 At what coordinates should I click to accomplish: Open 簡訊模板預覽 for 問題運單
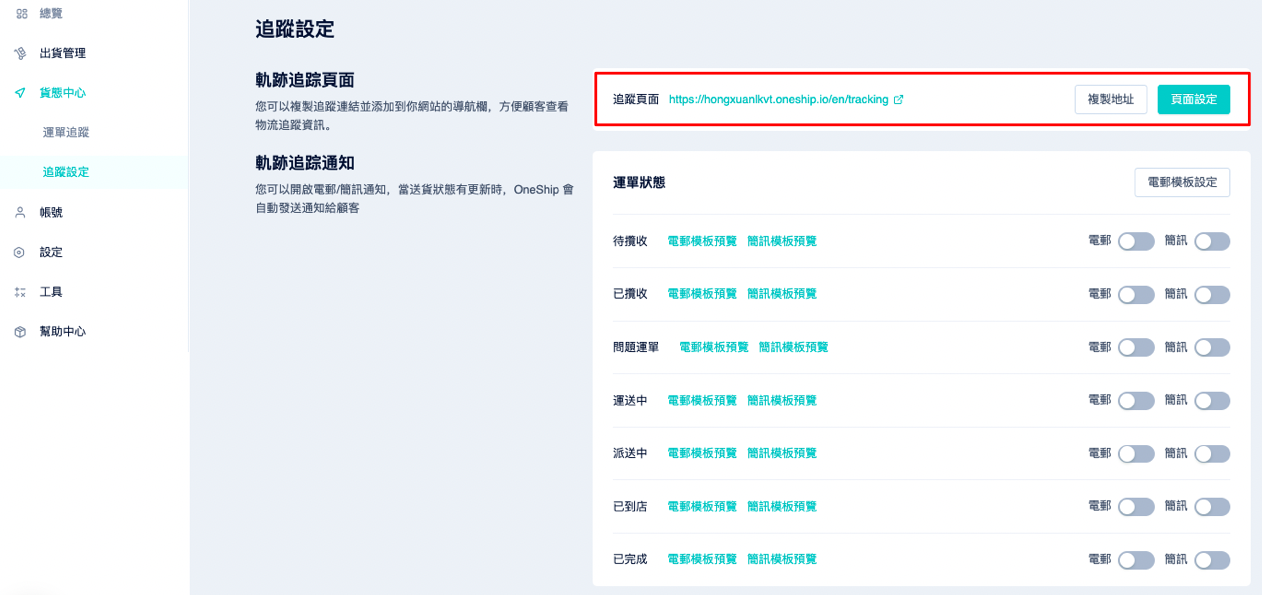tap(794, 347)
